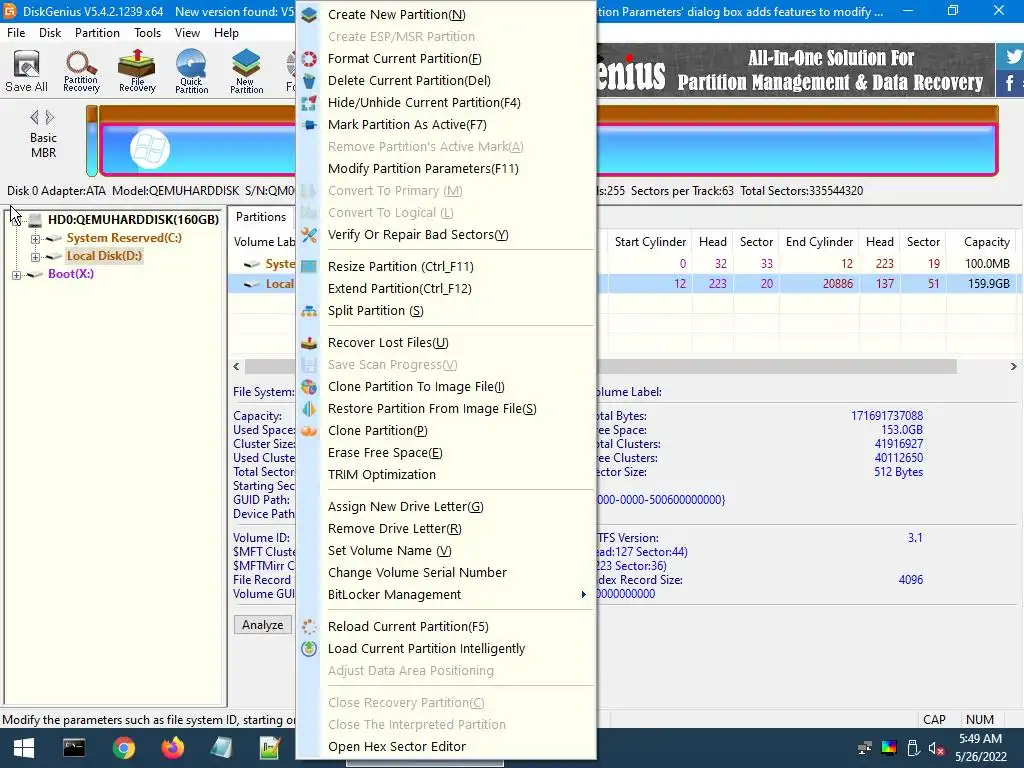Click the network tray icon
This screenshot has width=1024, height=768.
(x=865, y=748)
